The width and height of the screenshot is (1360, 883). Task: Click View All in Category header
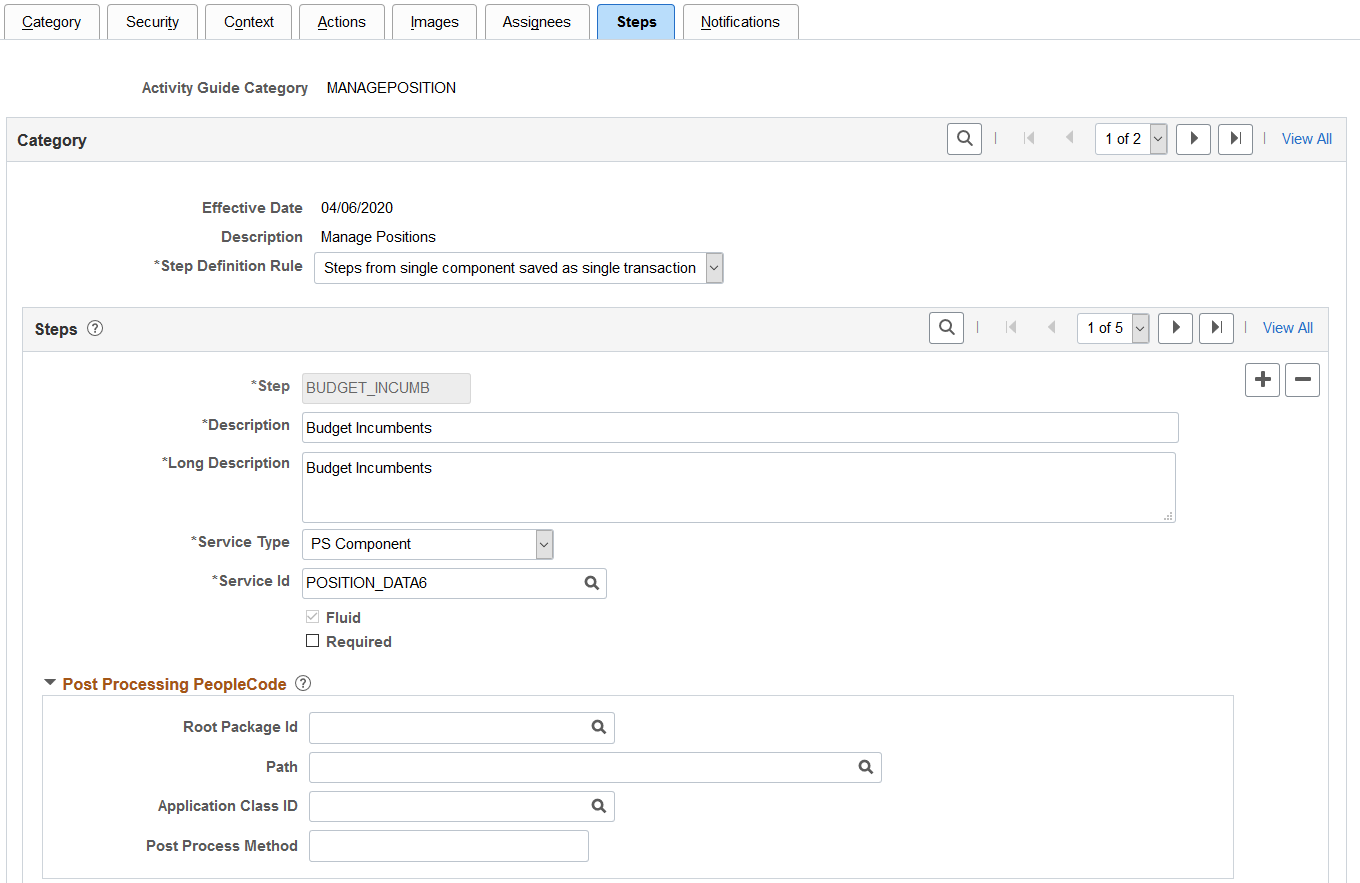tap(1307, 139)
